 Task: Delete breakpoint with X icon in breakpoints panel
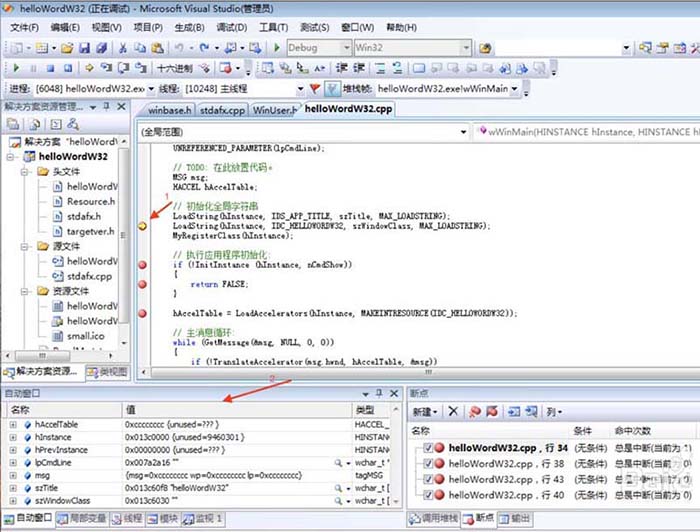[453, 411]
